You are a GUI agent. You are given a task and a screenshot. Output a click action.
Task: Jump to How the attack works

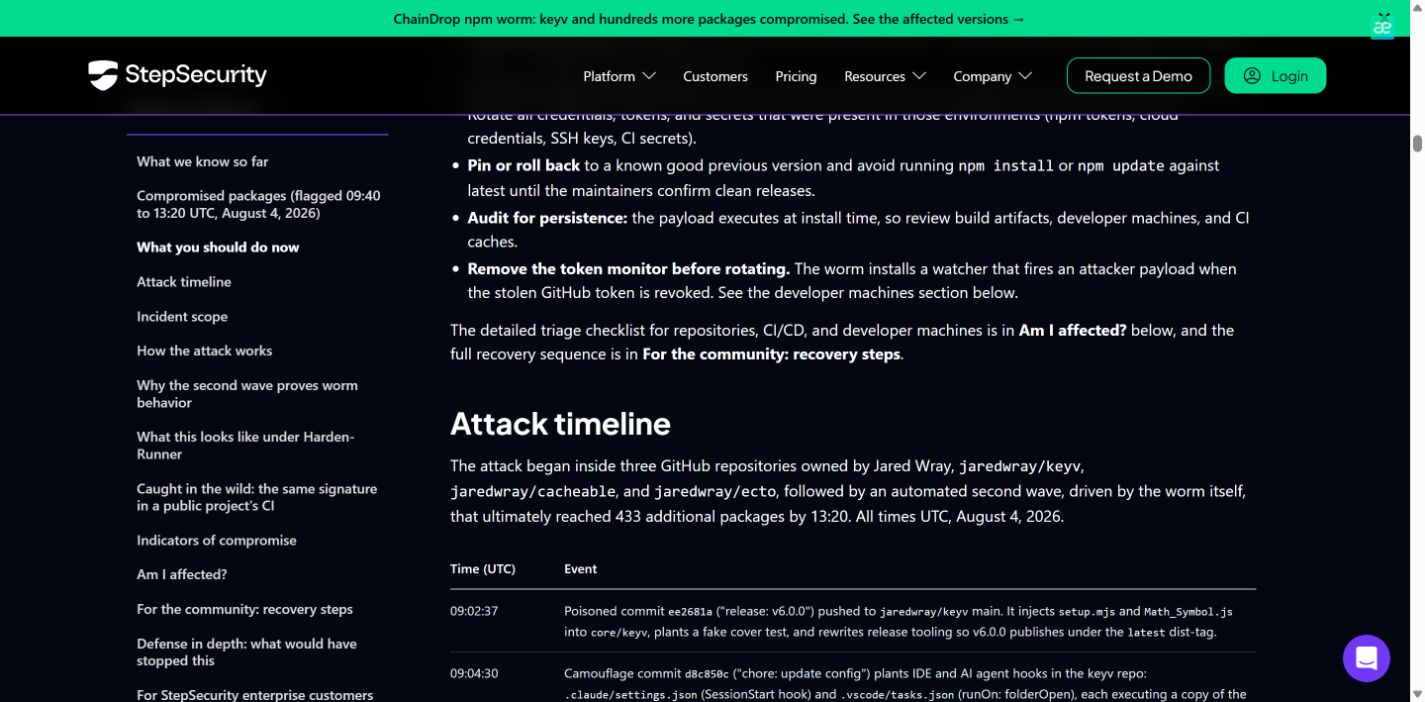coord(204,351)
